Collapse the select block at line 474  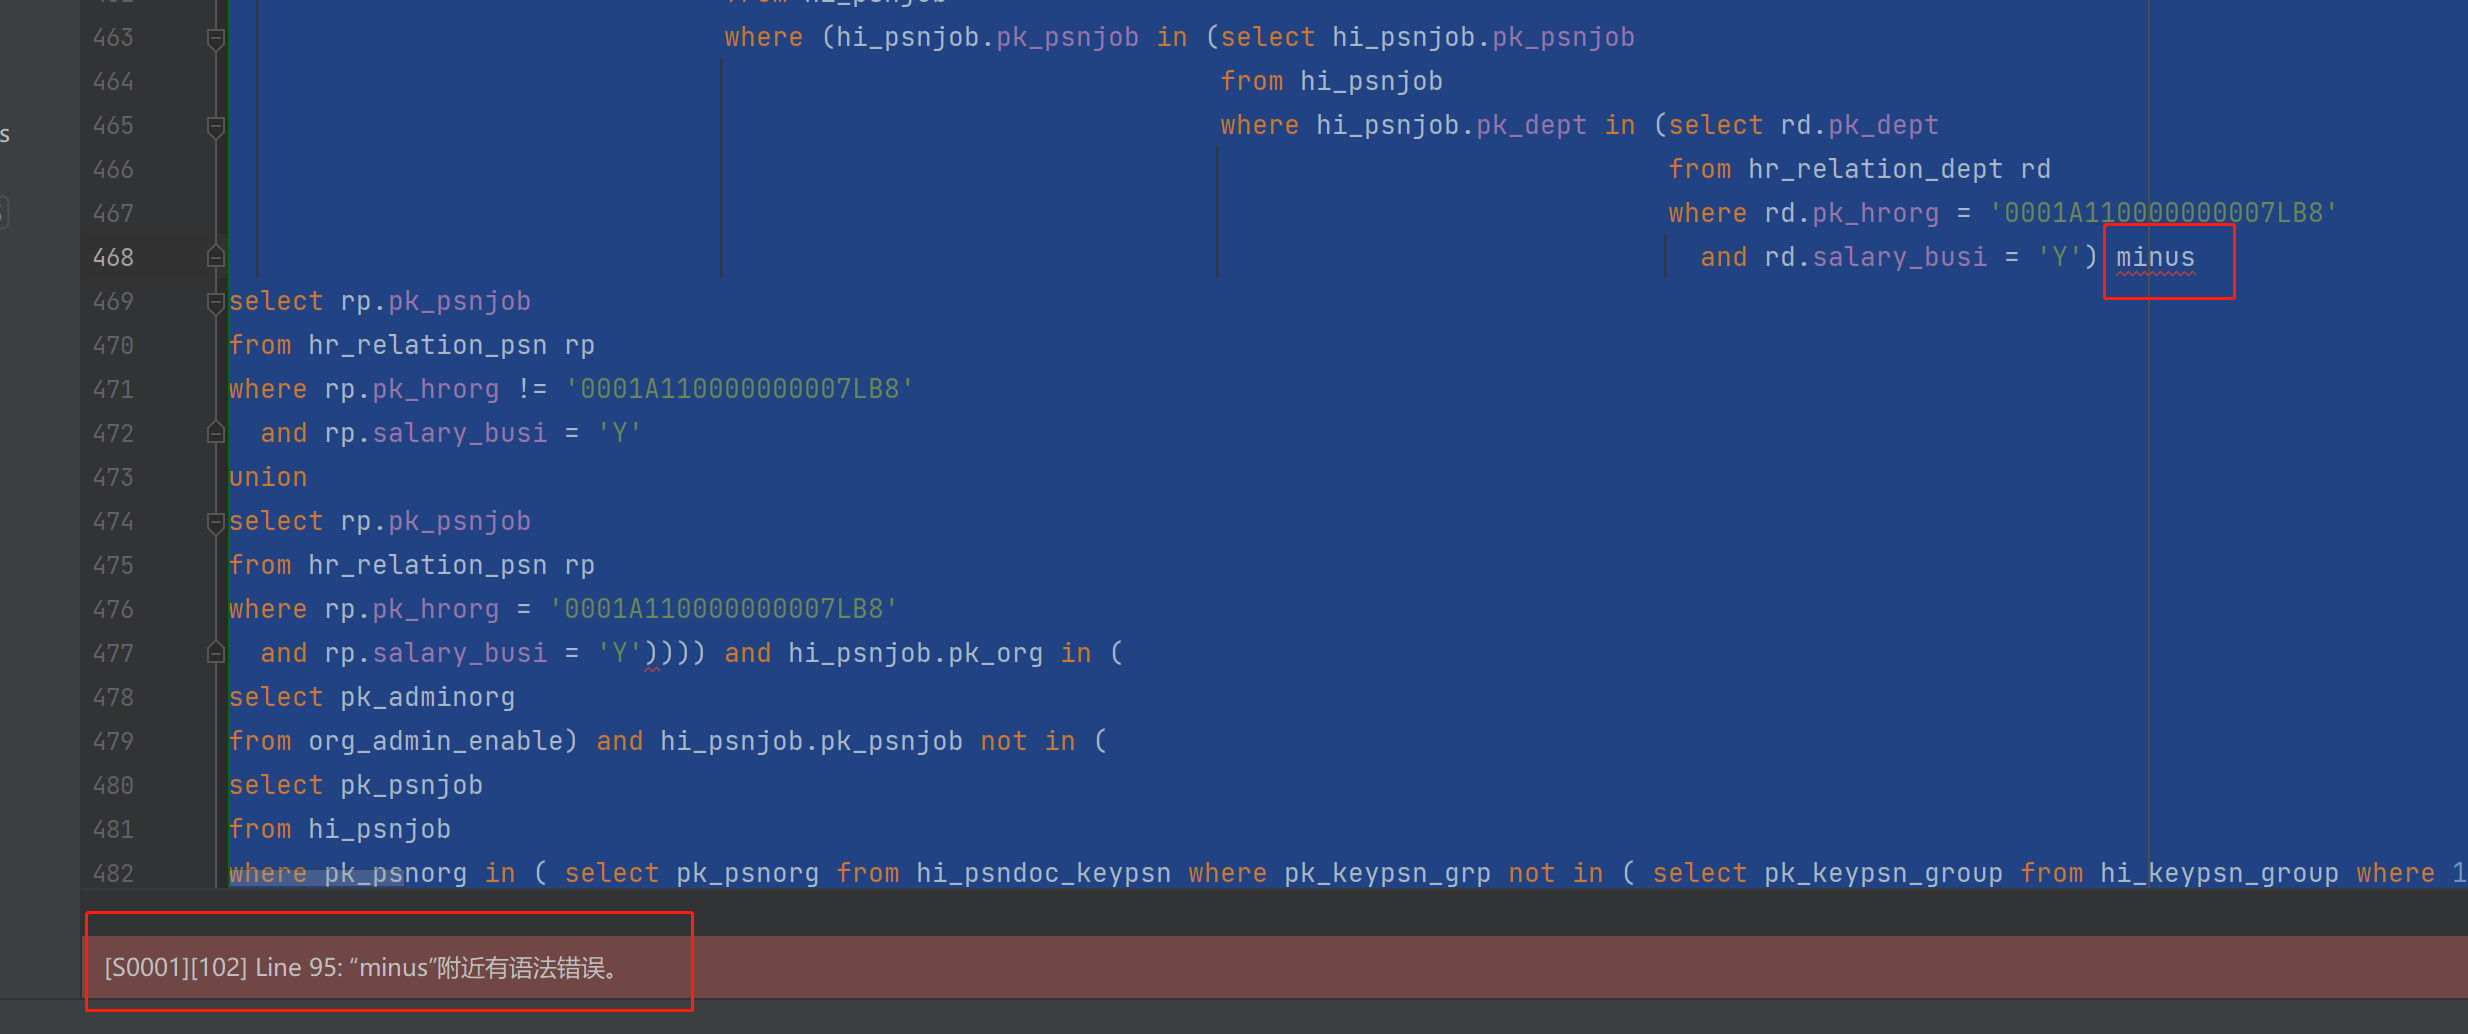pyautogui.click(x=215, y=521)
